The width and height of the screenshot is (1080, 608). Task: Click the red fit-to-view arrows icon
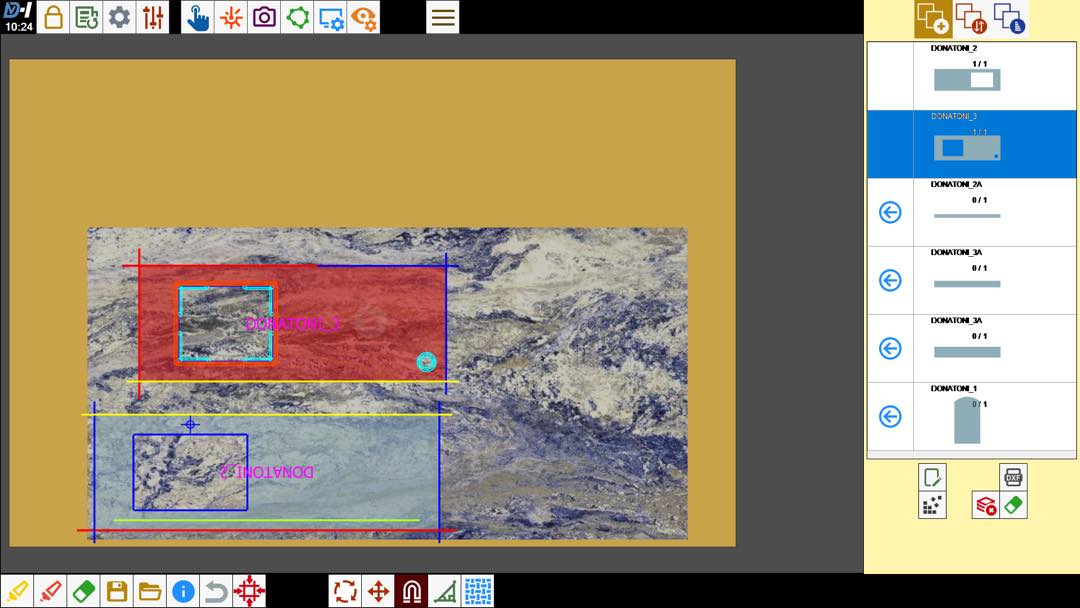tap(249, 591)
